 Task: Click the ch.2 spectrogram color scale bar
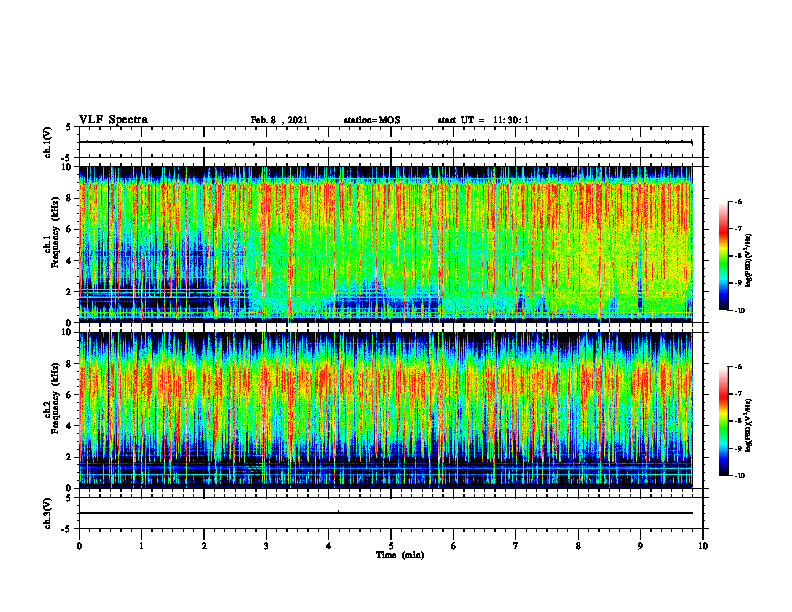[x=723, y=421]
